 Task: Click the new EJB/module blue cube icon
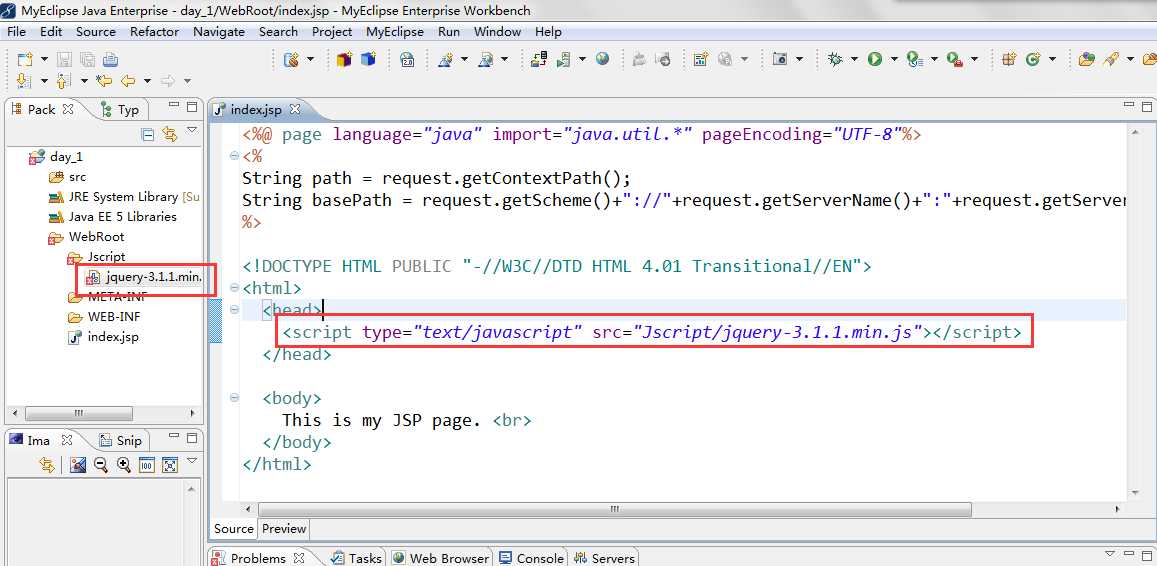pos(368,59)
